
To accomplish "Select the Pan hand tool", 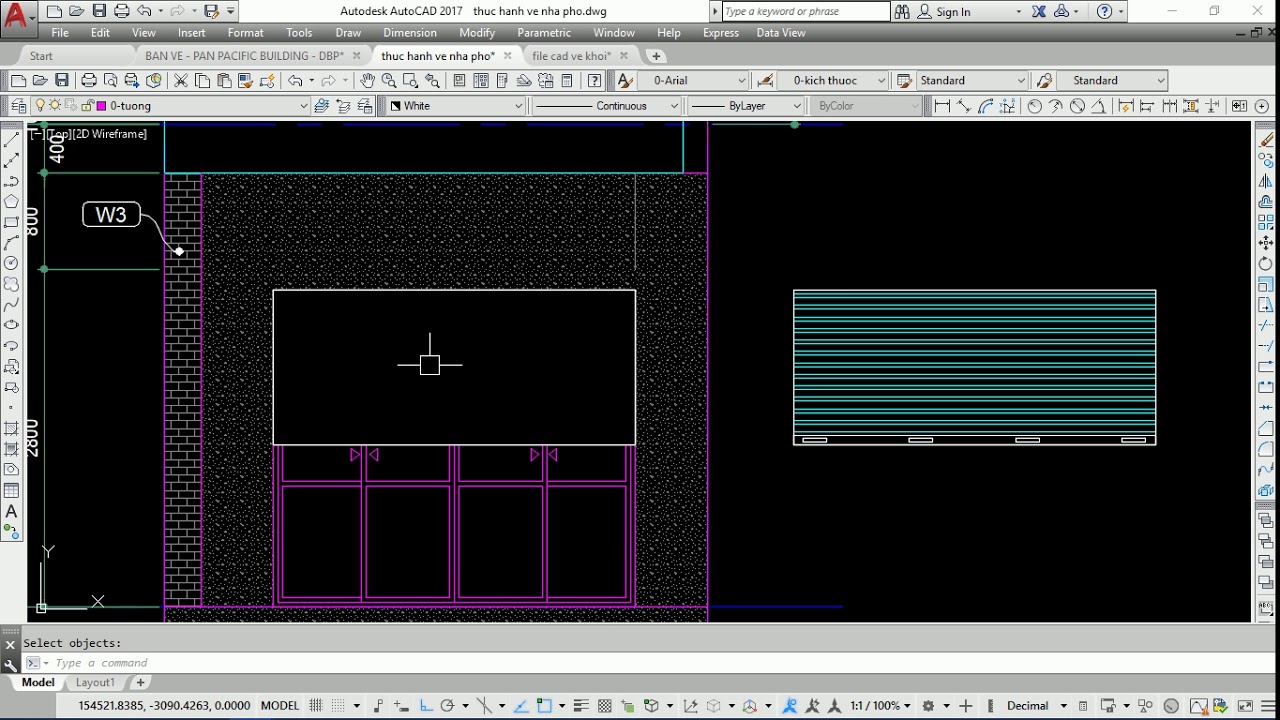I will tap(367, 80).
